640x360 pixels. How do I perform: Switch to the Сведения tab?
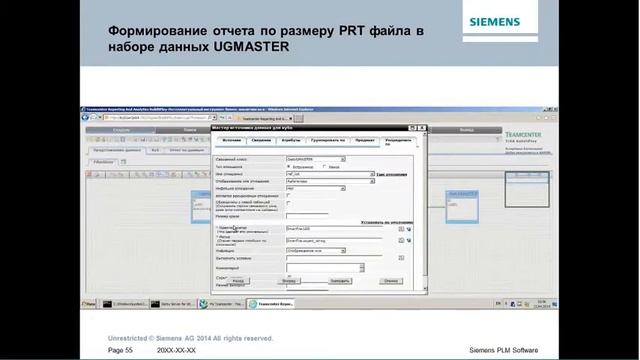point(261,140)
